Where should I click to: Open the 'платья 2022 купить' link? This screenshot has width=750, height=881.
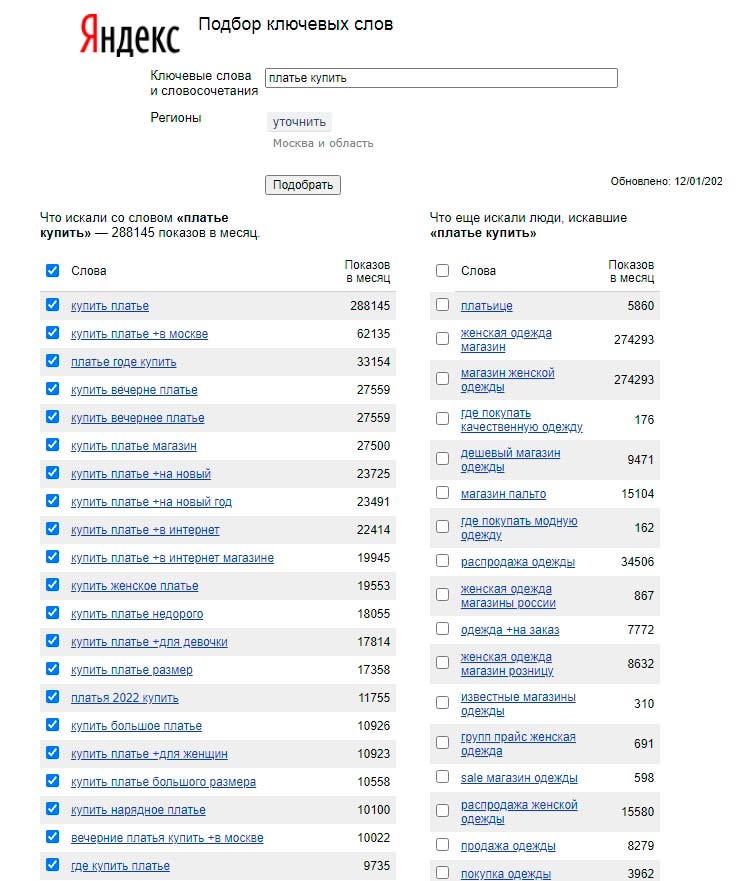click(125, 698)
